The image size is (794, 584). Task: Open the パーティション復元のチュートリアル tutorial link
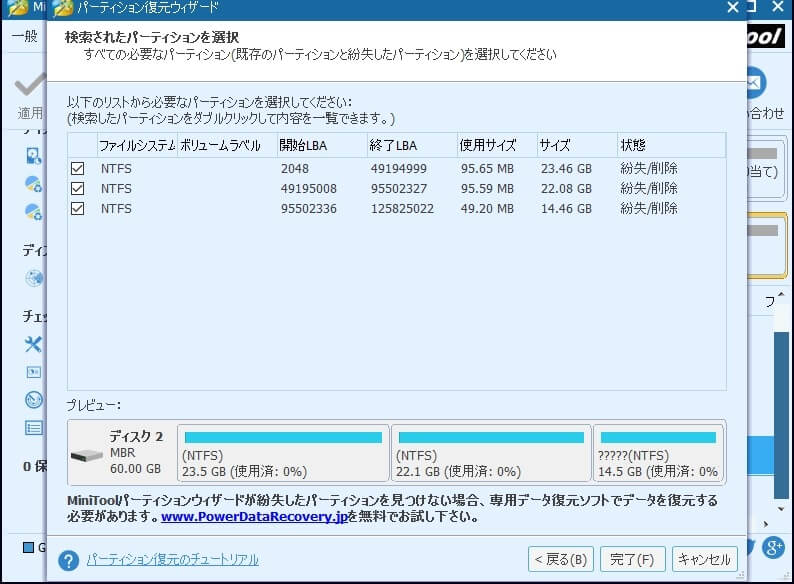click(x=172, y=559)
